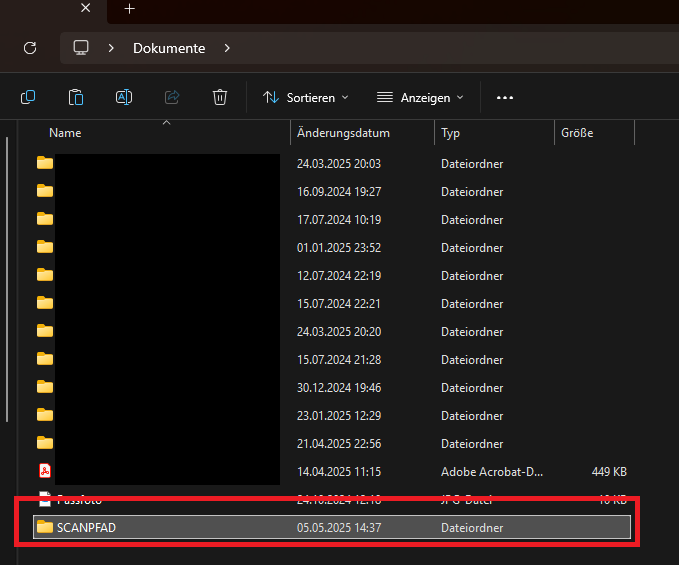Click the monitor icon in address bar

pos(81,48)
